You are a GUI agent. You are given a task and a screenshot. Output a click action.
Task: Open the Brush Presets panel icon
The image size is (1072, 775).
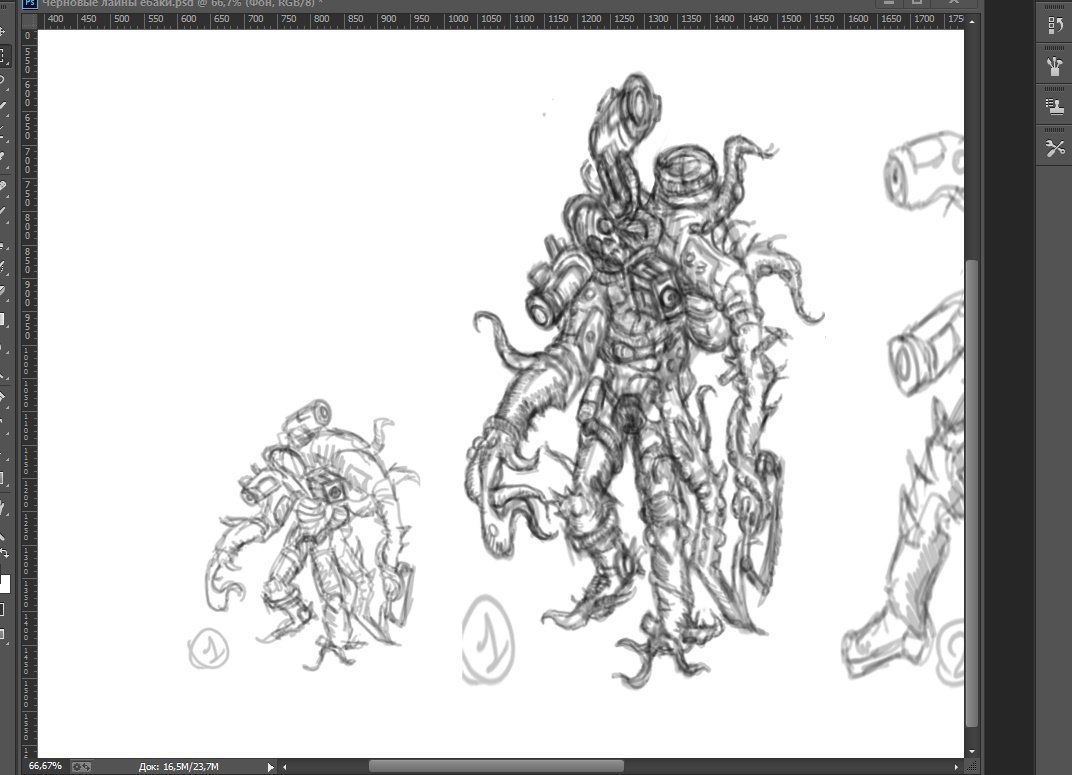pyautogui.click(x=1054, y=66)
